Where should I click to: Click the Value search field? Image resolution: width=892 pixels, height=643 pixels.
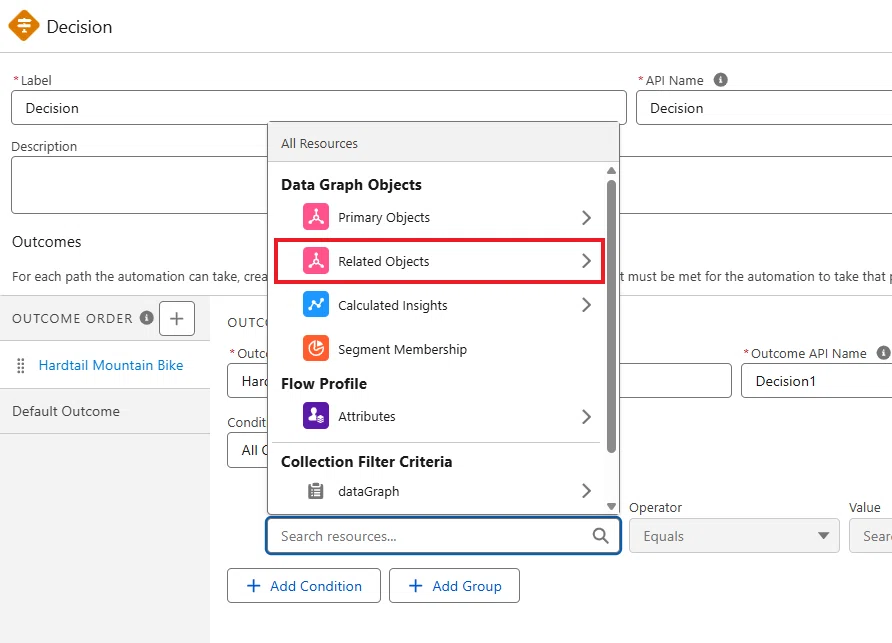click(x=870, y=535)
